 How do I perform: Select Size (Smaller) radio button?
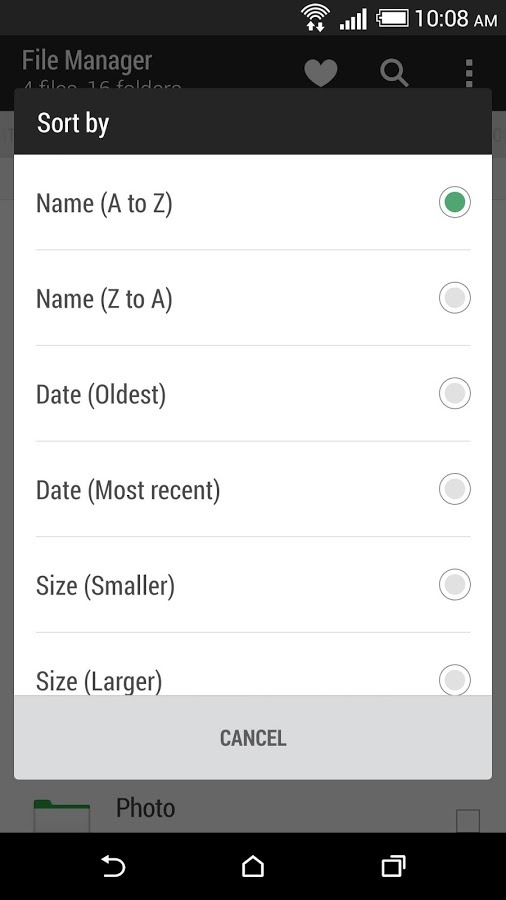tap(455, 584)
